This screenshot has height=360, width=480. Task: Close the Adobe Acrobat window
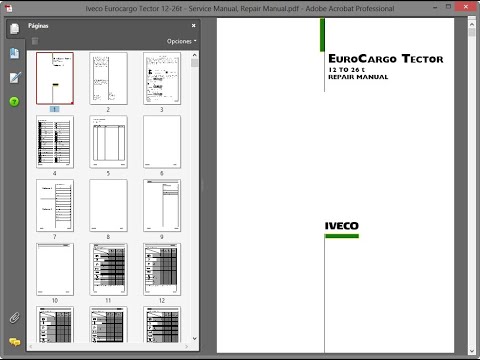[x=466, y=7]
